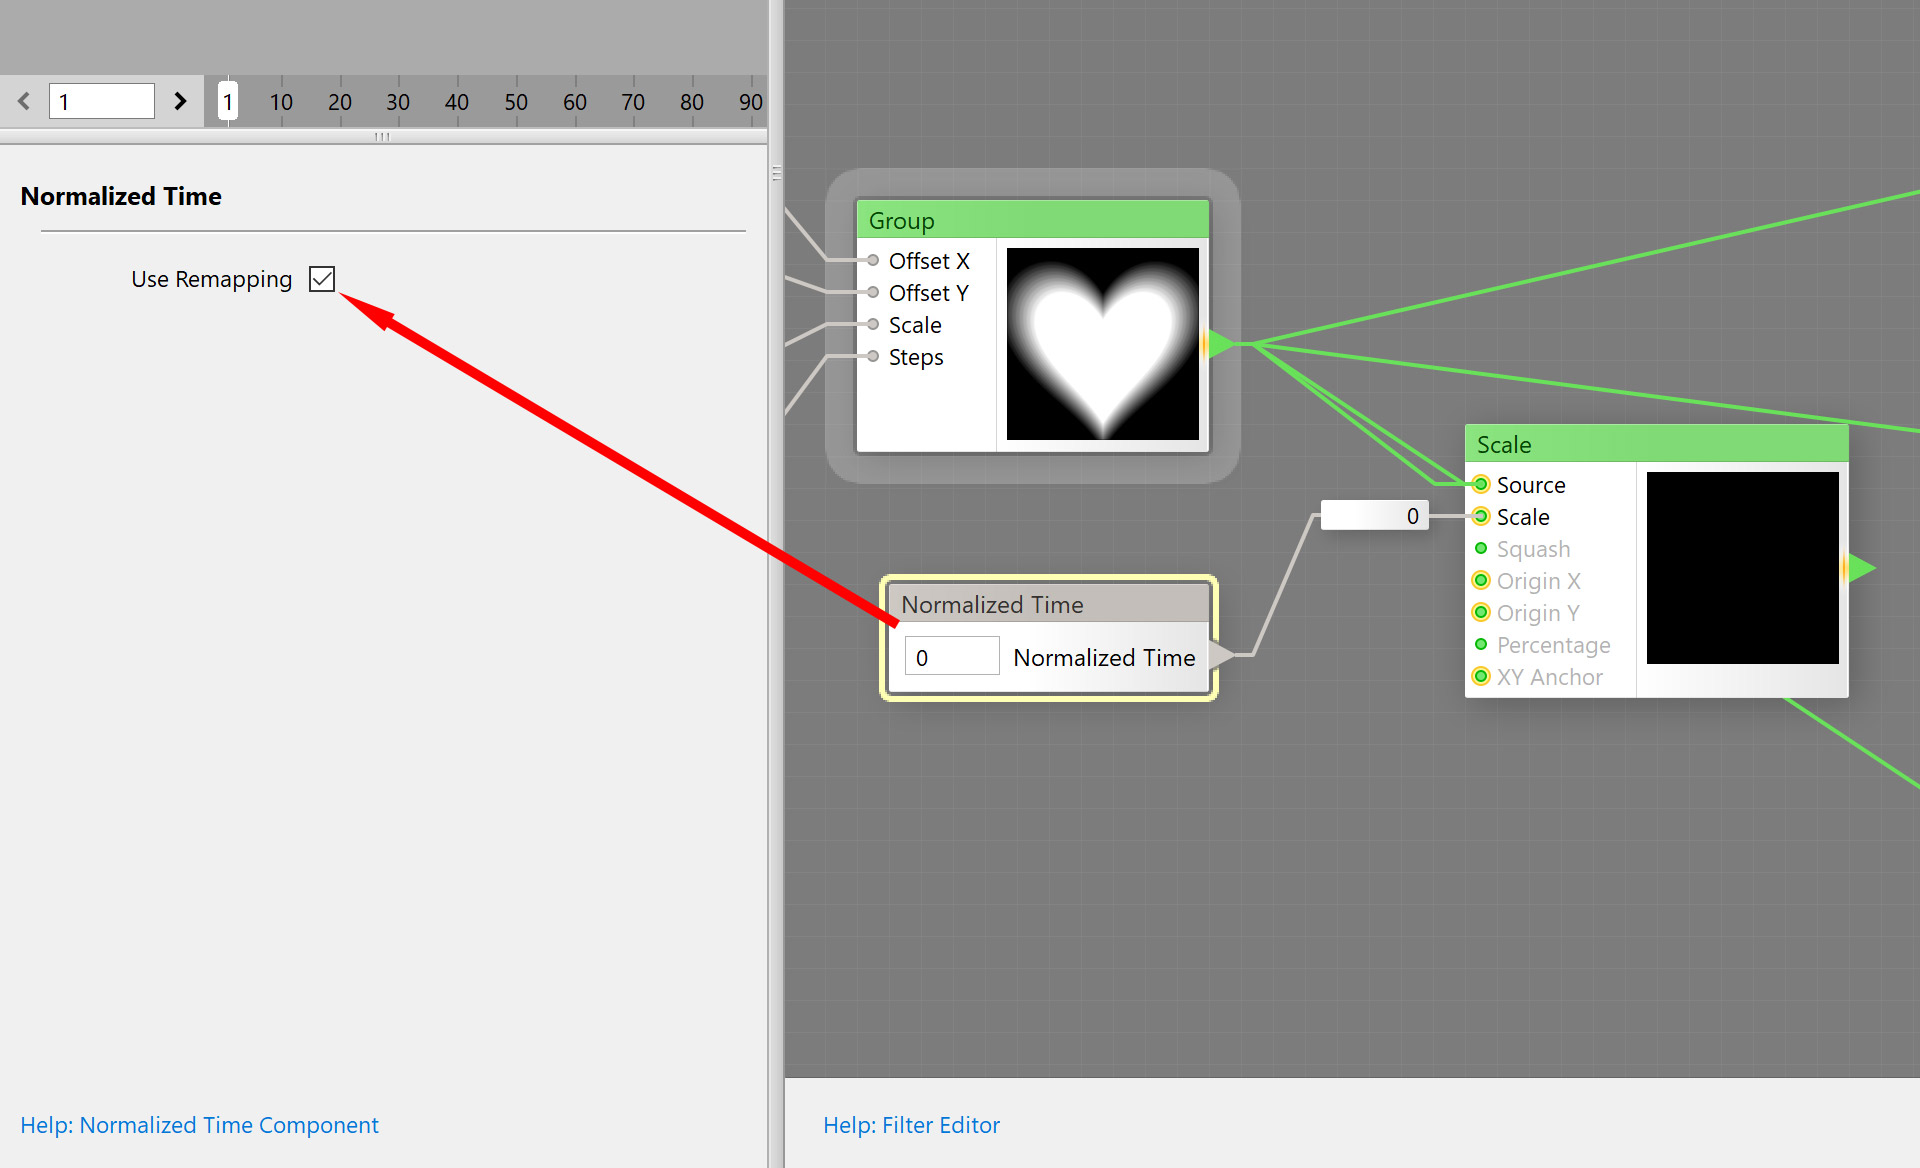
Task: Click the next frame arrow
Action: tap(180, 101)
